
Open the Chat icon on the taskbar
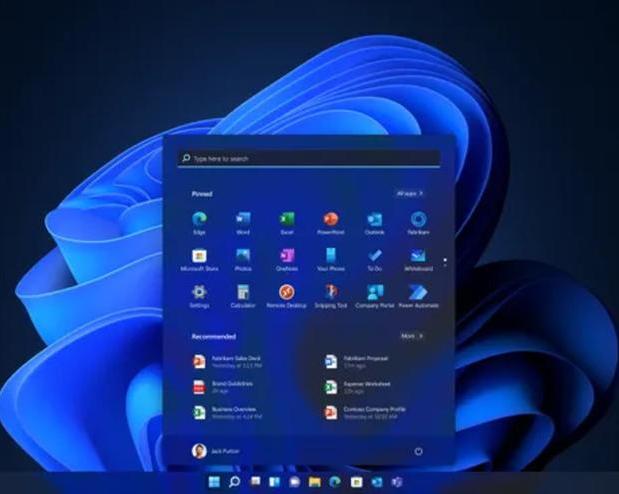[294, 482]
